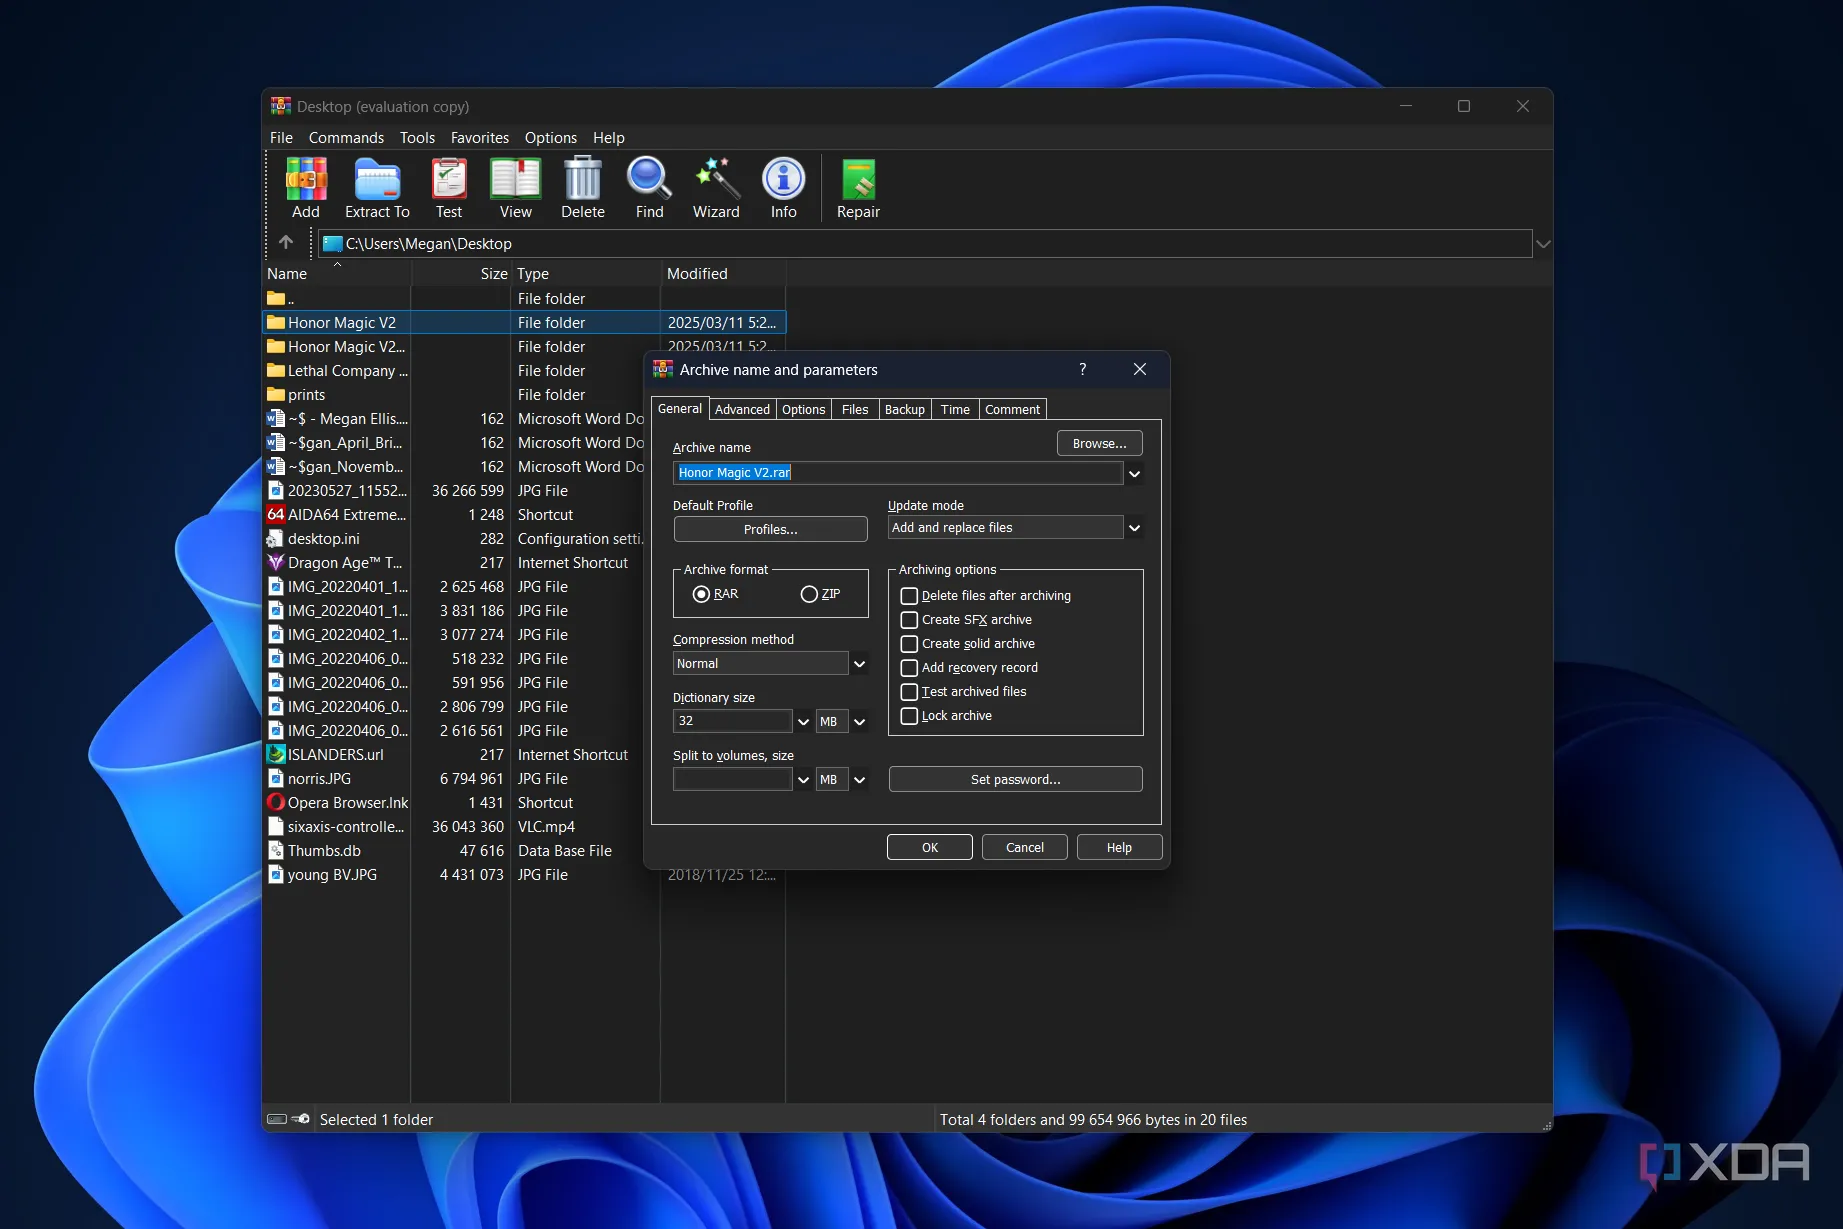The height and width of the screenshot is (1229, 1843).
Task: Click the Archive name text field
Action: [898, 473]
